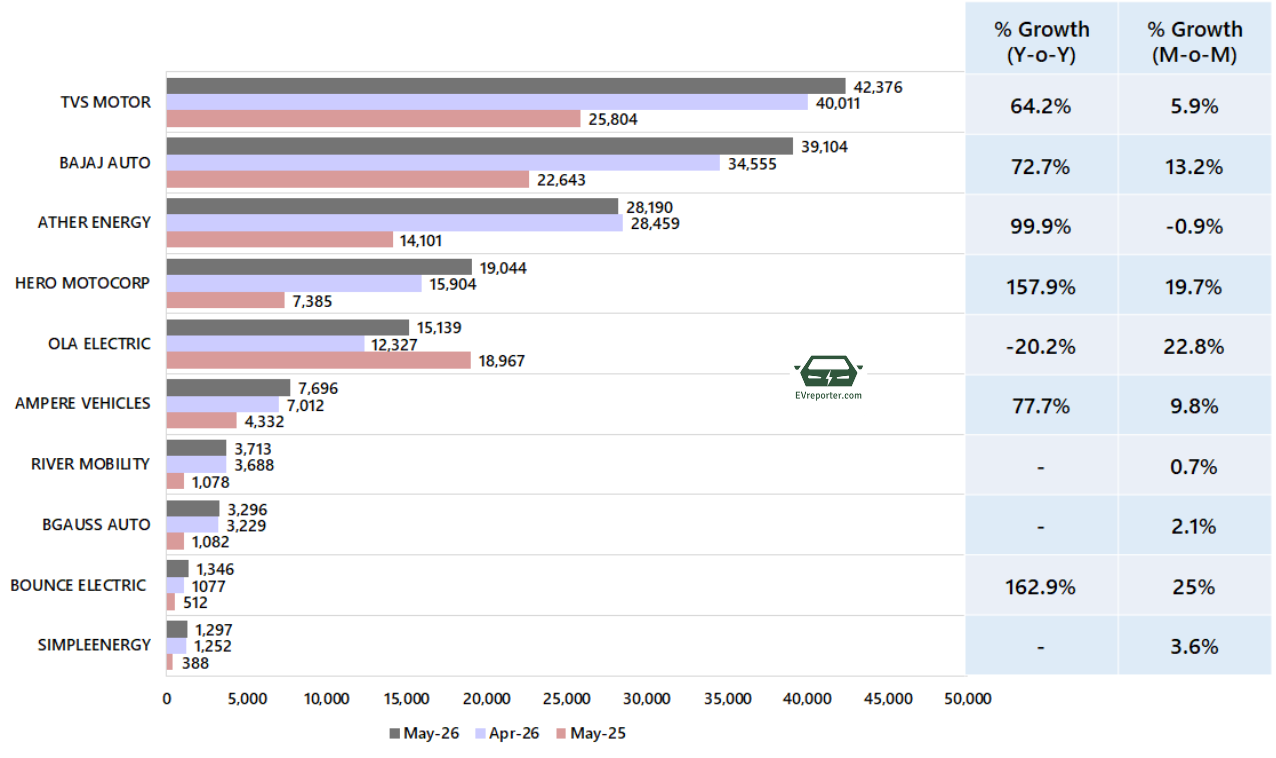
Task: Click the ATHER ENERGY row label
Action: point(94,222)
